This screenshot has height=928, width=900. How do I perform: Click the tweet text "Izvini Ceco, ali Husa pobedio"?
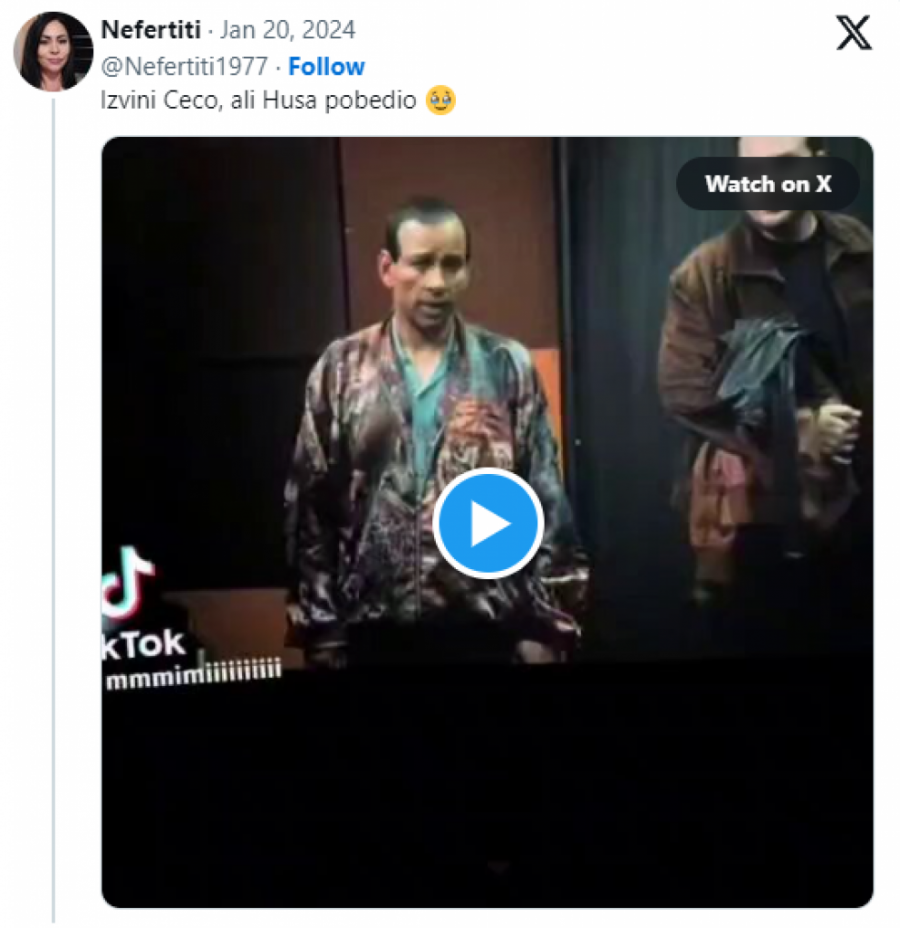click(262, 101)
